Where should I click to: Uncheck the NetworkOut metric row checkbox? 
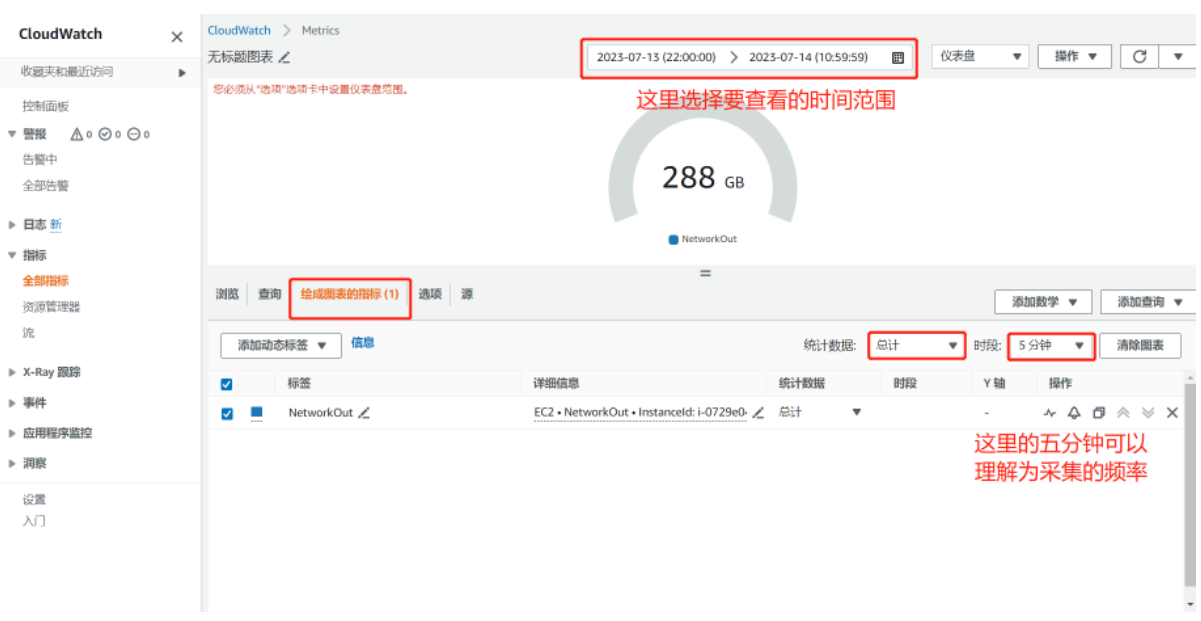click(226, 413)
